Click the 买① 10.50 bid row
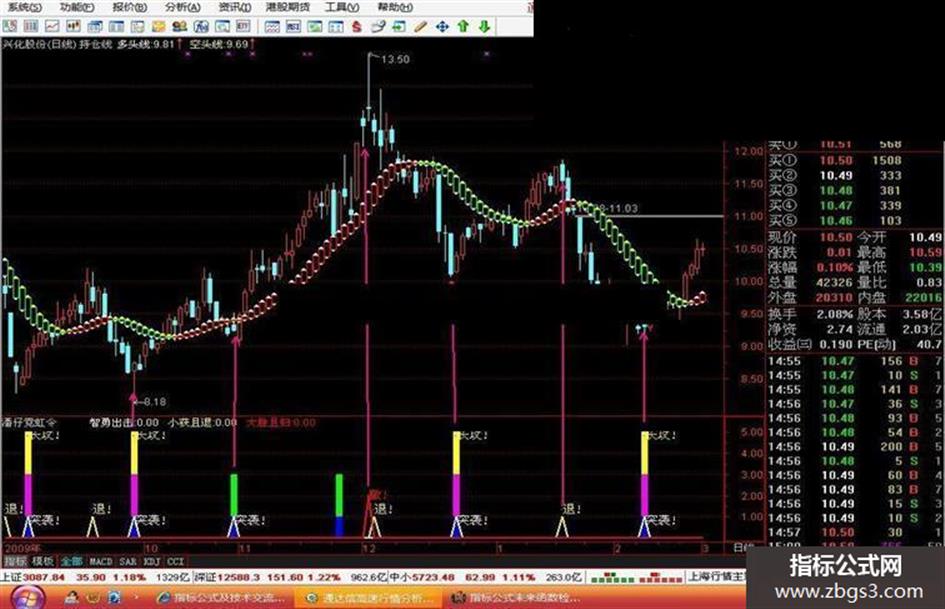 [835, 160]
